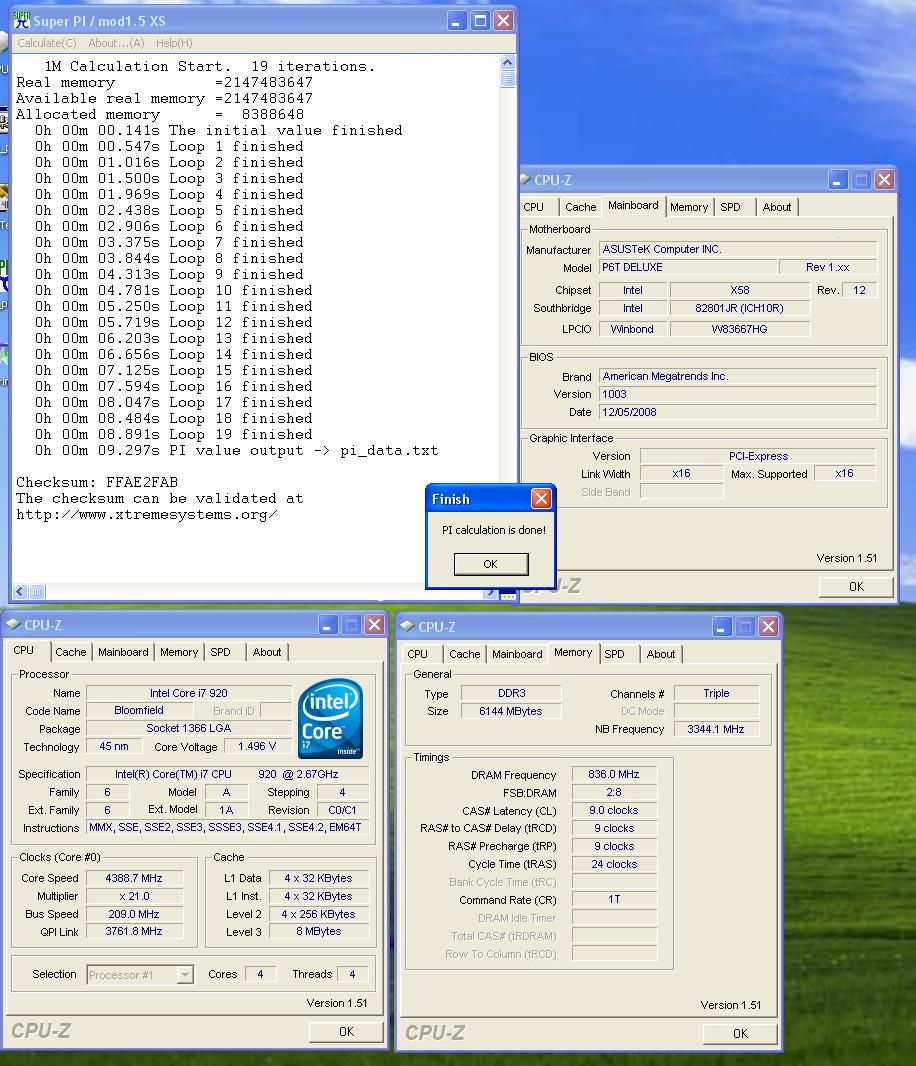Open Calculate(C) menu in Super PI
The width and height of the screenshot is (916, 1066).
pyautogui.click(x=47, y=43)
